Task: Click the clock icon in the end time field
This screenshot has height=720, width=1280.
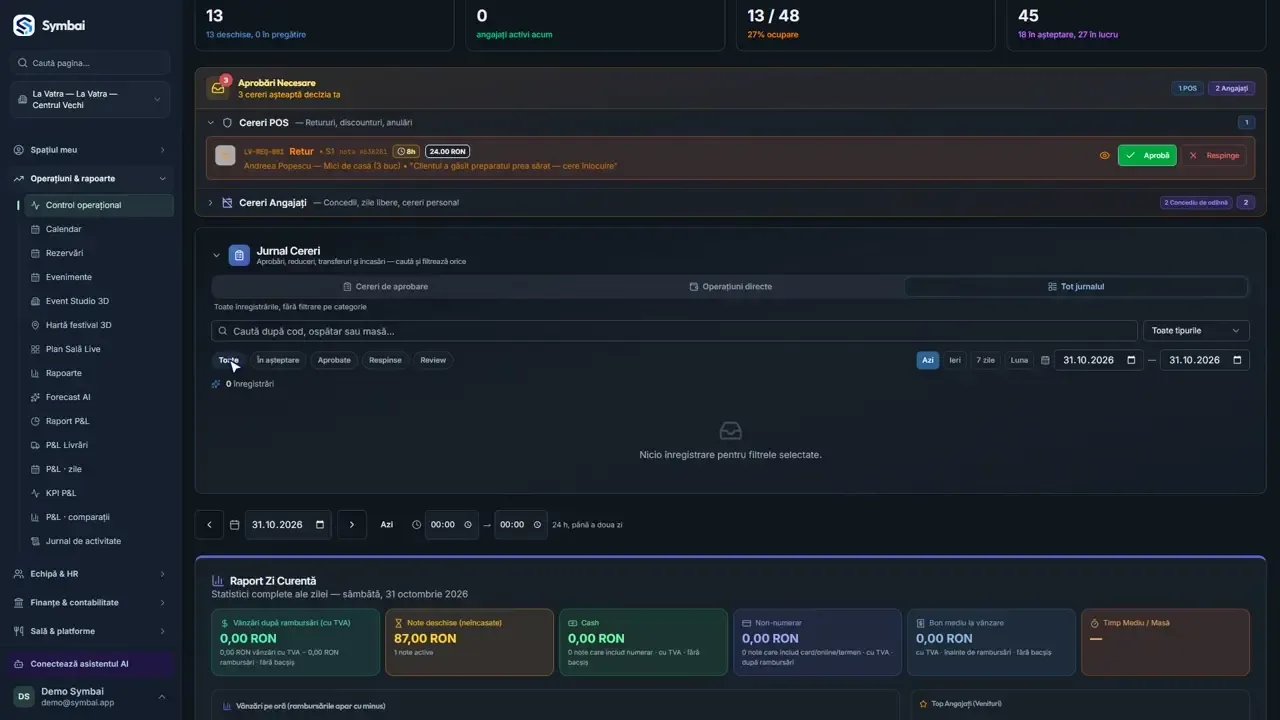Action: tap(537, 525)
